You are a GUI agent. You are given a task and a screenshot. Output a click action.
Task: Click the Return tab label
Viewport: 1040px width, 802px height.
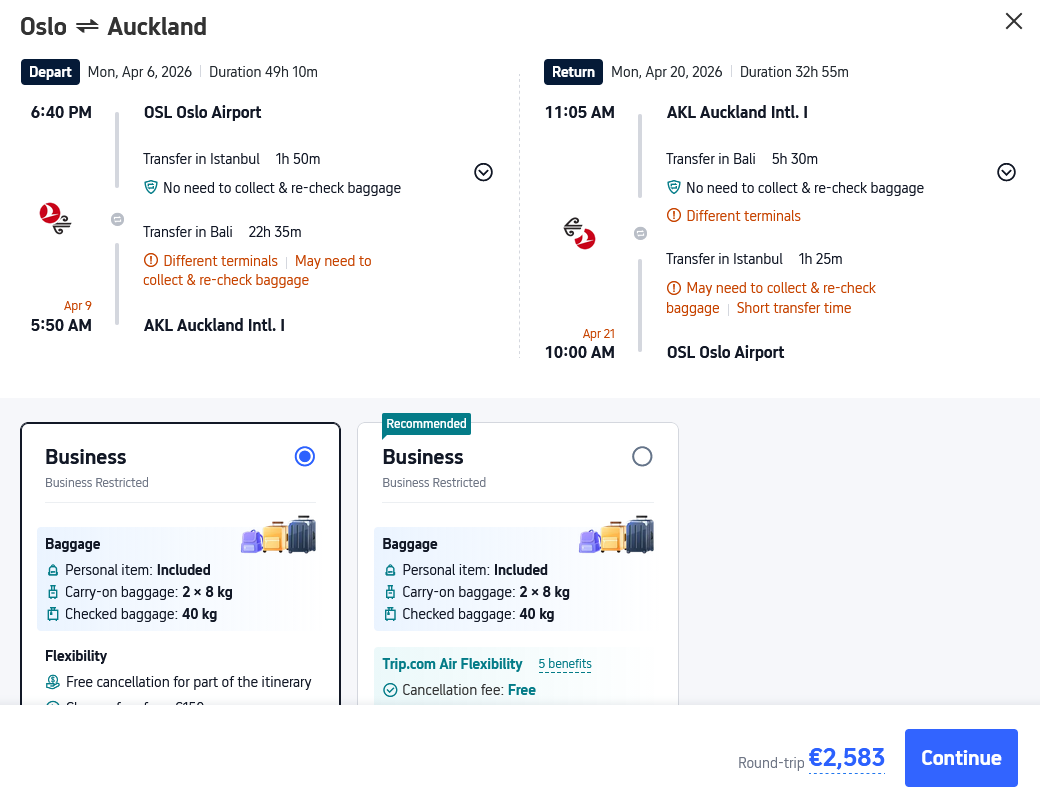coord(573,72)
